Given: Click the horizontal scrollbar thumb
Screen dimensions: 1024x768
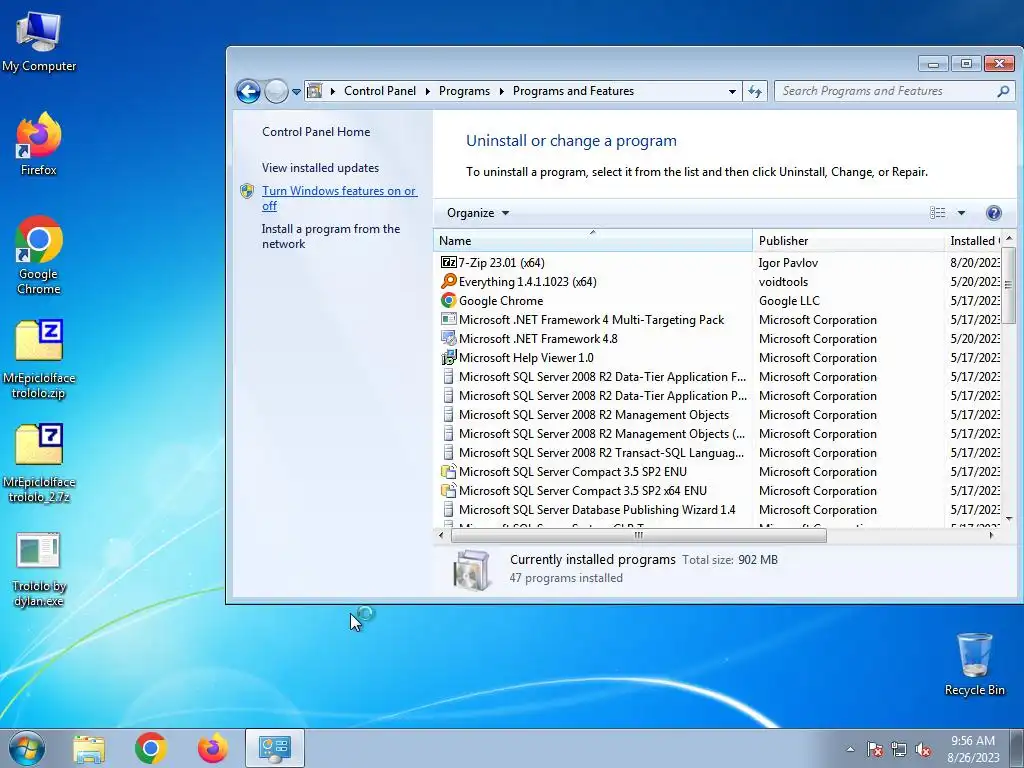Looking at the screenshot, I should 638,536.
